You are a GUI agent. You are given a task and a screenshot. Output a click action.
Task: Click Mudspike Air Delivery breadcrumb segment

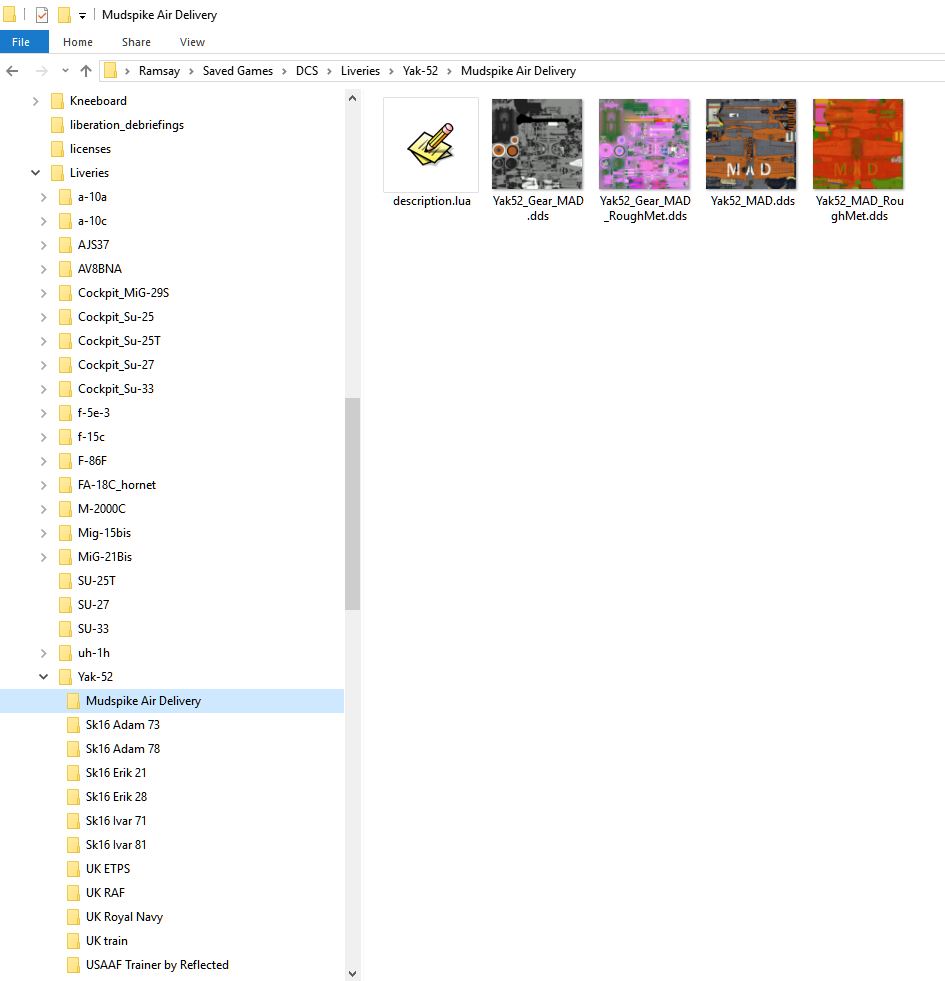(518, 71)
